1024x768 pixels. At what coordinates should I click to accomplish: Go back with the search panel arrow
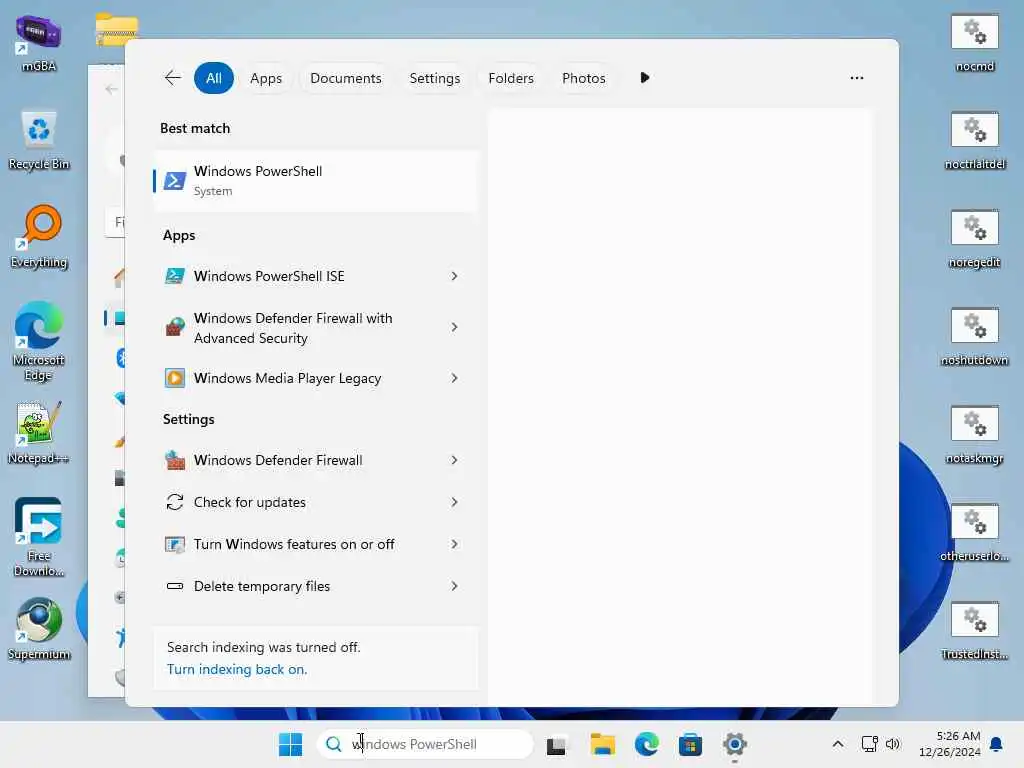click(172, 78)
